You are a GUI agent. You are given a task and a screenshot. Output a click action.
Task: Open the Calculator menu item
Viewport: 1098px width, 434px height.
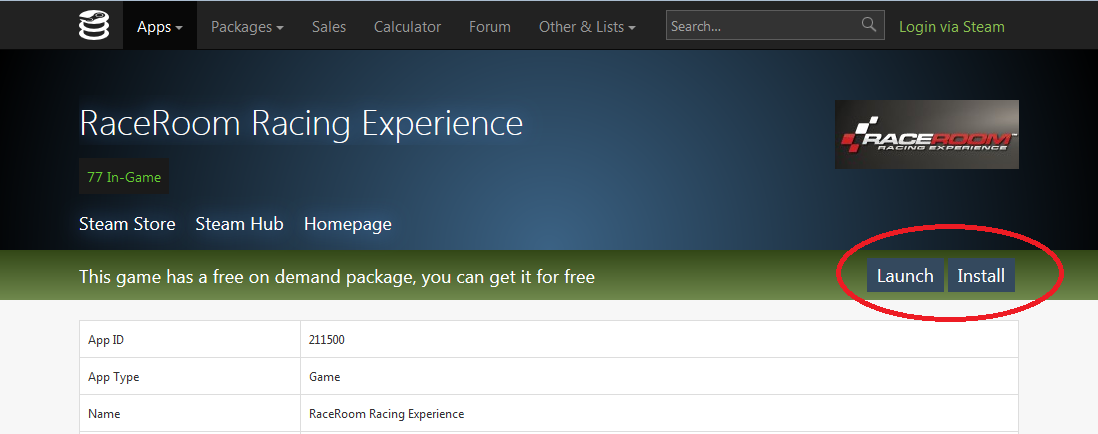tap(407, 27)
